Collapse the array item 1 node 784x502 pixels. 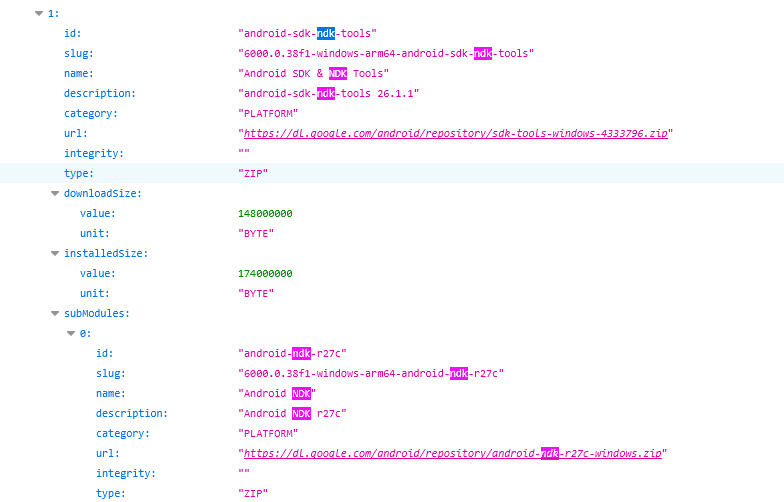39,14
